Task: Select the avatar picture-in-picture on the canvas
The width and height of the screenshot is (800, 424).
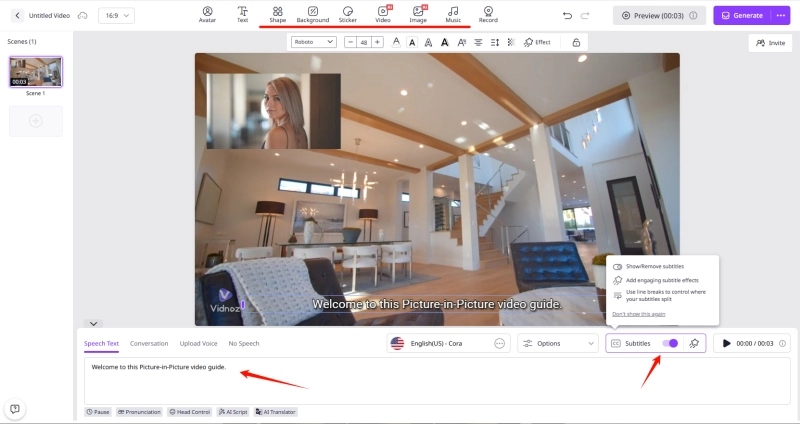Action: coord(273,111)
